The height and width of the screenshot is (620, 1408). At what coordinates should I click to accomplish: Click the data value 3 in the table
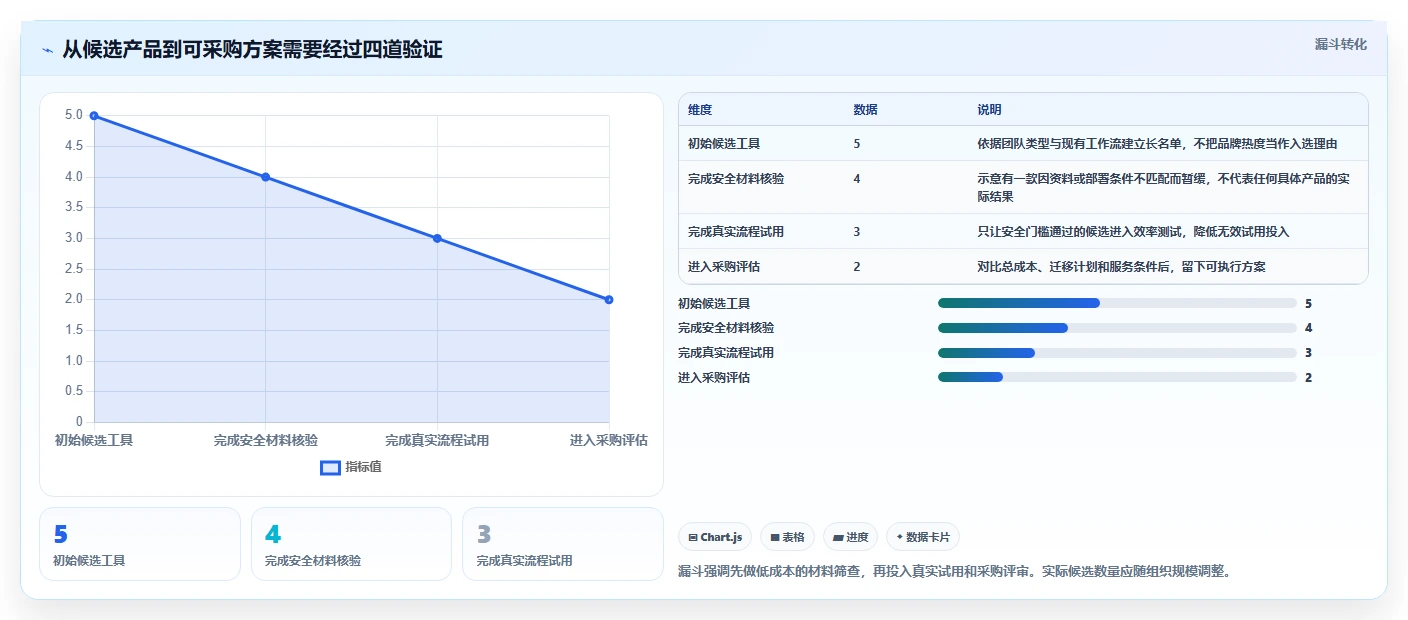(857, 231)
